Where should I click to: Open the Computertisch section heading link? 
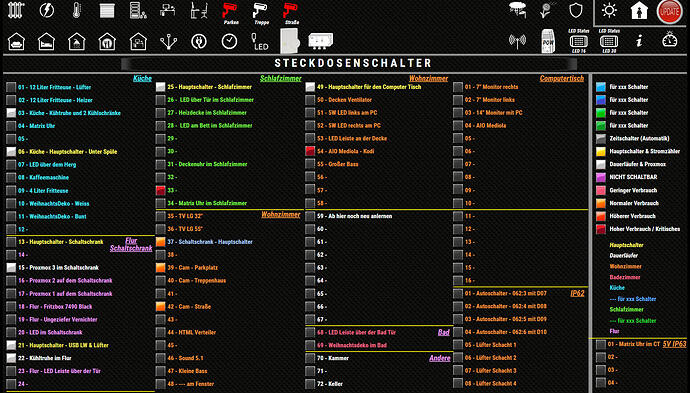562,78
